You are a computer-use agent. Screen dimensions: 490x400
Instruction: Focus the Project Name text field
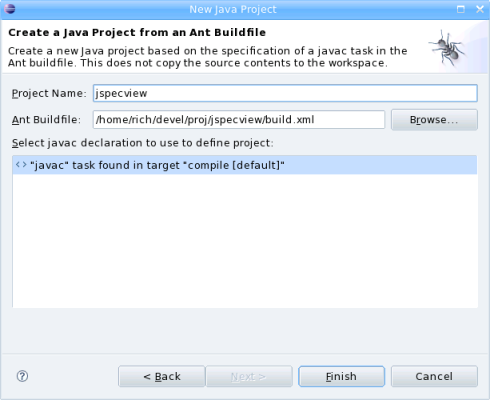pos(285,93)
